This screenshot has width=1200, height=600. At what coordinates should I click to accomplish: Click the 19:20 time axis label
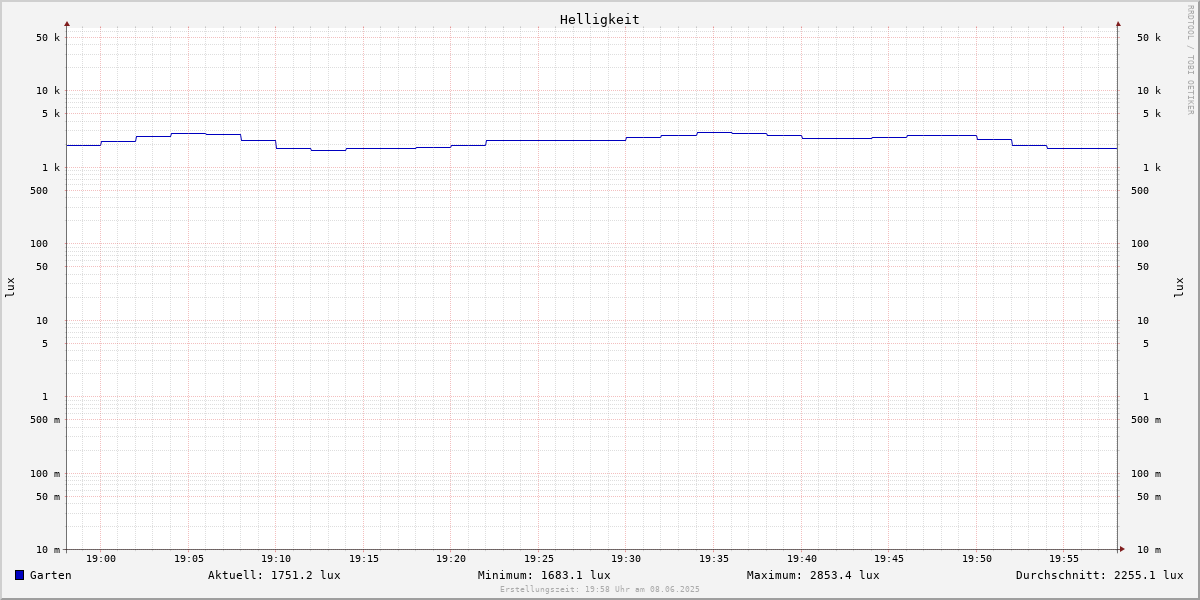click(x=451, y=559)
